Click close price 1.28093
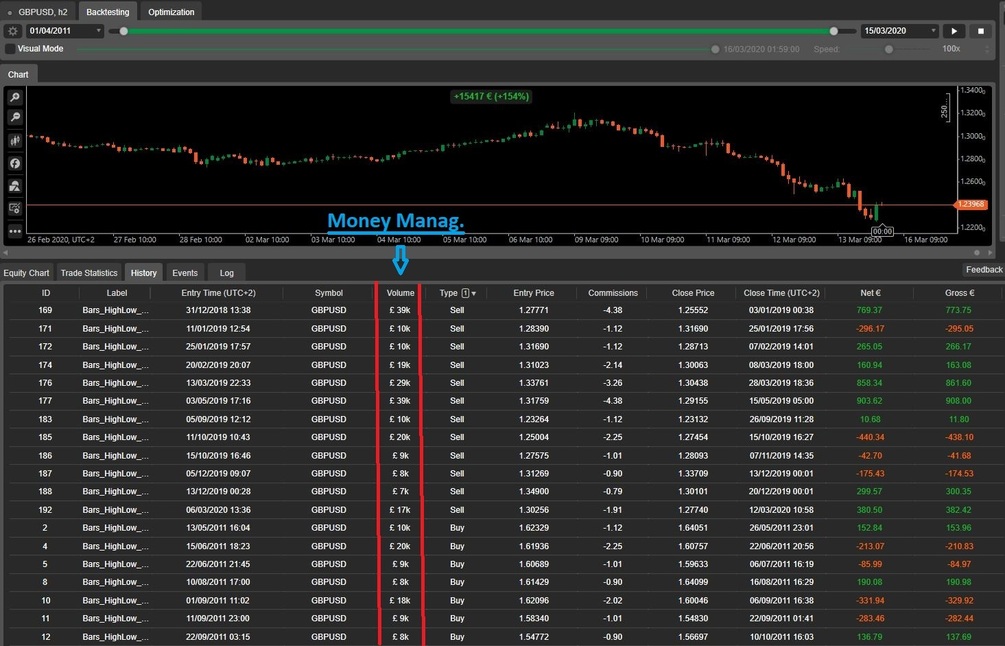This screenshot has height=646, width=1005. coord(693,456)
